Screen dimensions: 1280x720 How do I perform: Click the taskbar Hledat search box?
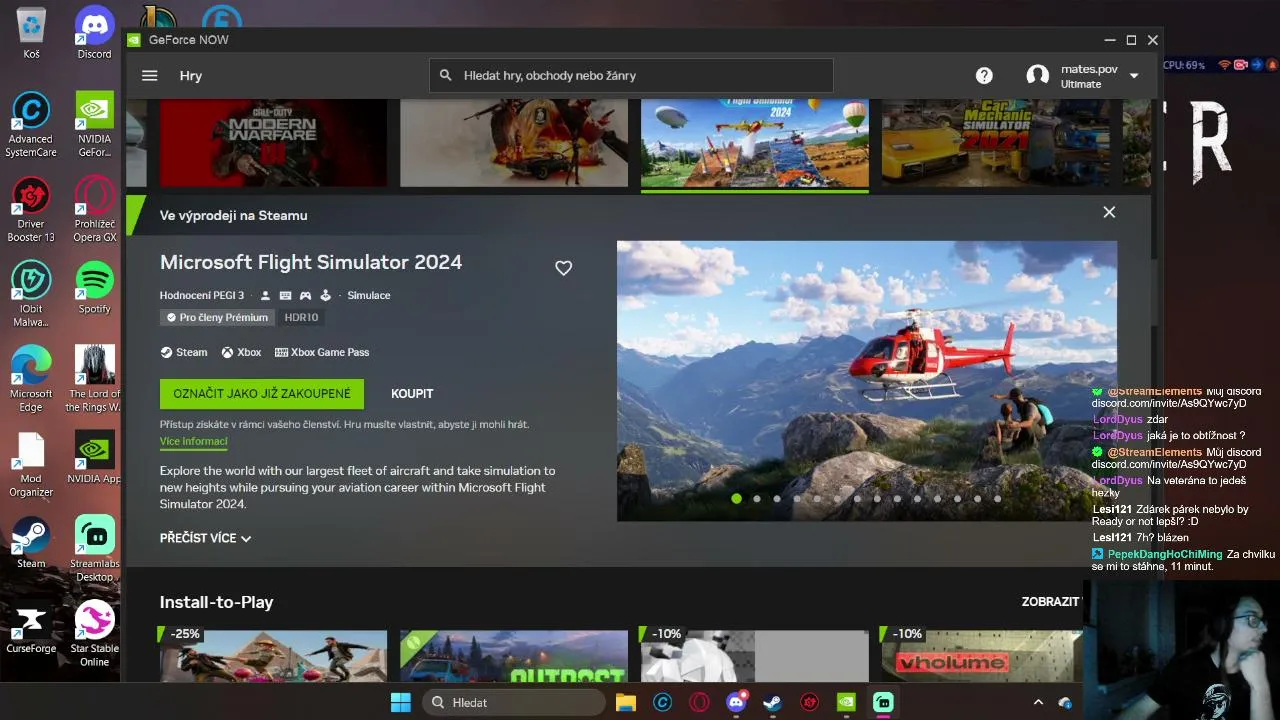513,702
